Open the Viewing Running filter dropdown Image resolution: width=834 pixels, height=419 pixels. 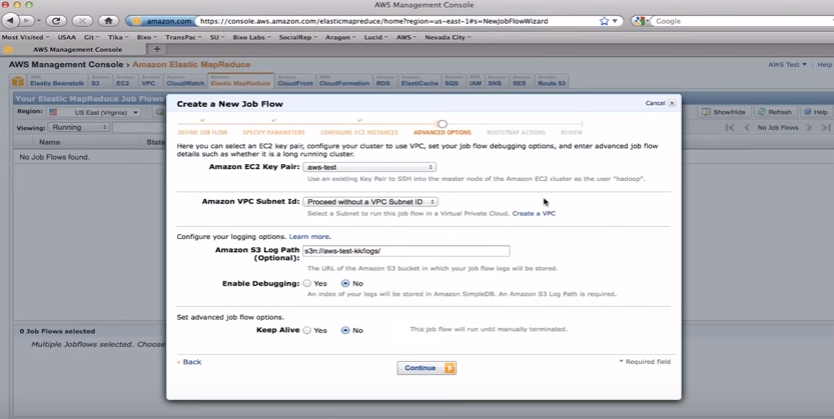tap(78, 128)
